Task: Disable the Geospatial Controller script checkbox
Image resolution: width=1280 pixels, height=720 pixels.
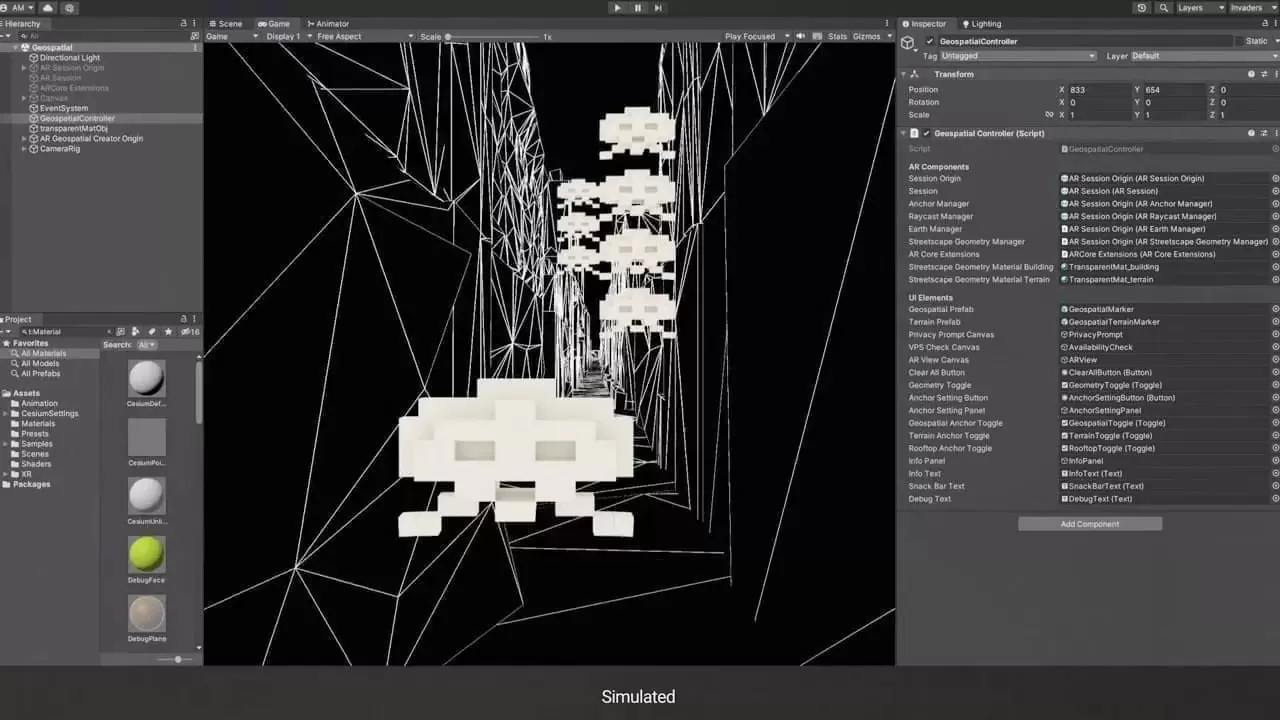Action: click(x=926, y=133)
